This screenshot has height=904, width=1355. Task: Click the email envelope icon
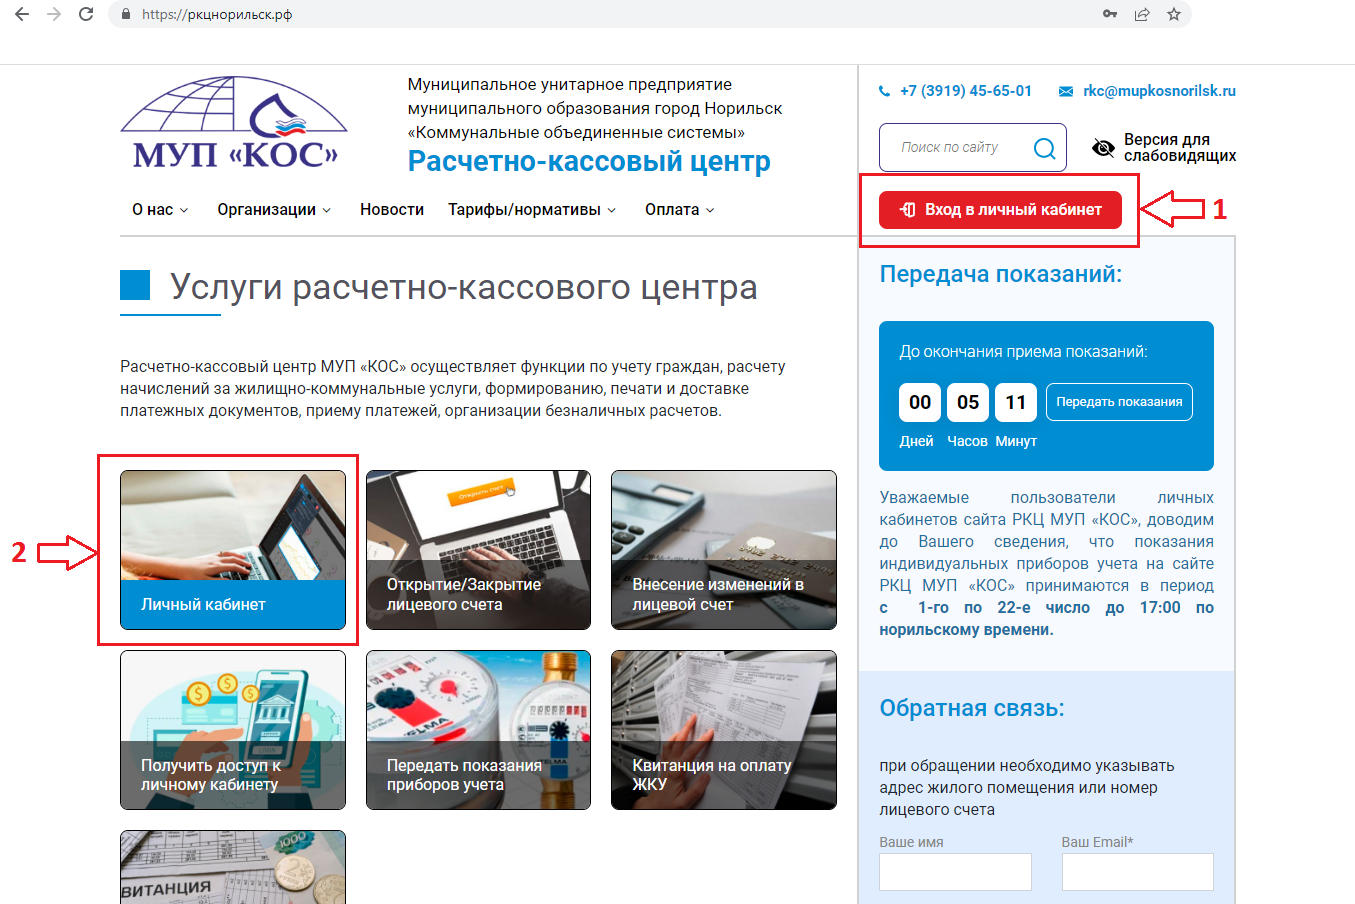pos(1066,91)
